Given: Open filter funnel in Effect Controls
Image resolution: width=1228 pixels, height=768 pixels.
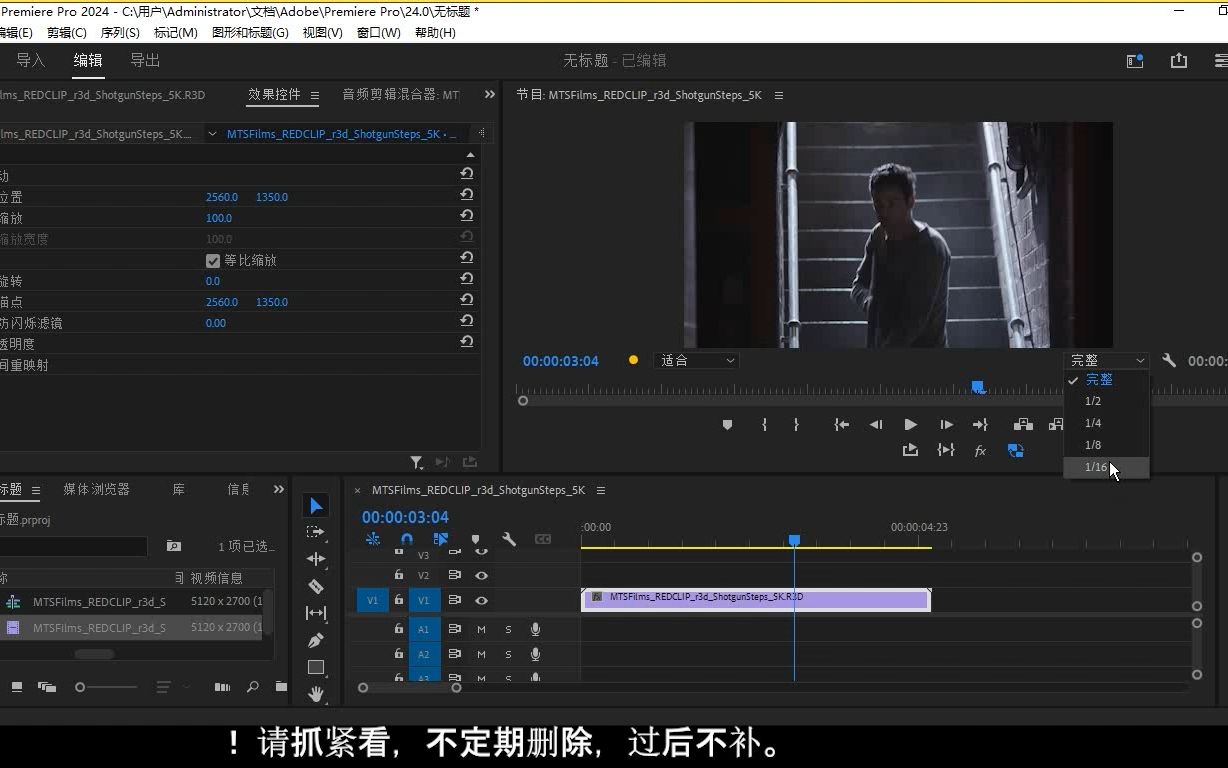Looking at the screenshot, I should 416,462.
